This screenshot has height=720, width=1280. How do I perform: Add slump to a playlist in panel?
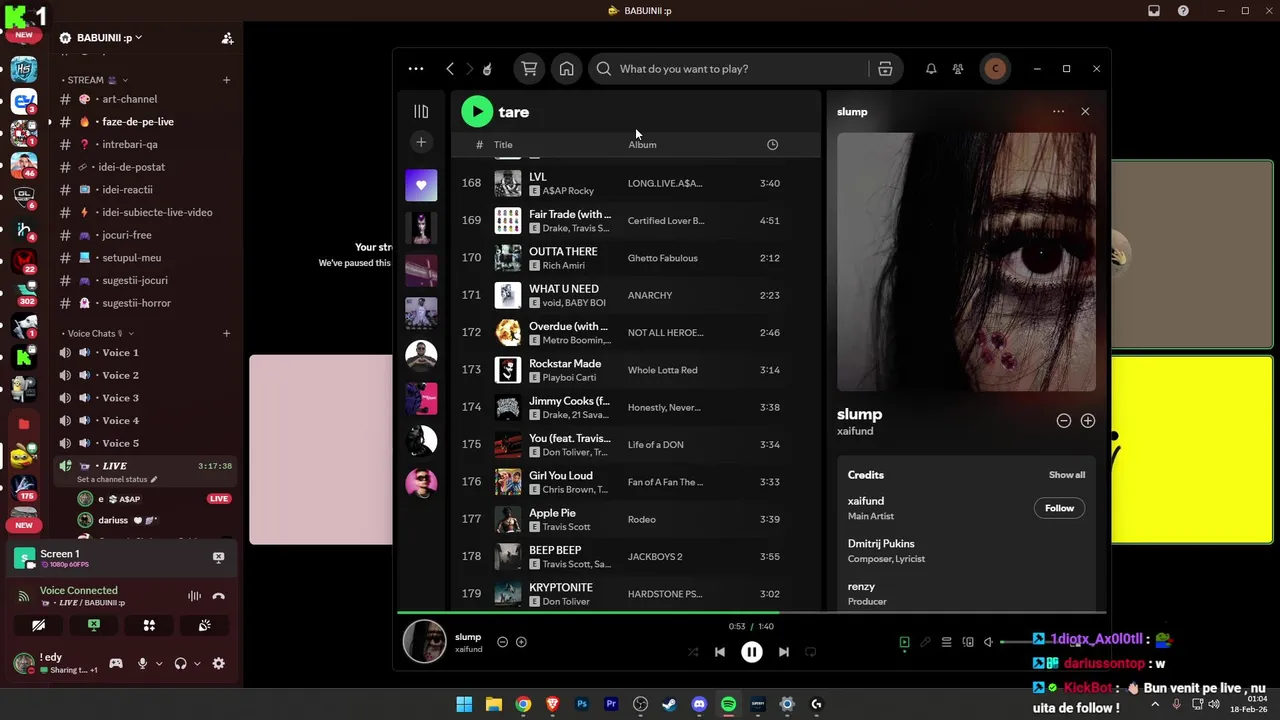[1088, 421]
